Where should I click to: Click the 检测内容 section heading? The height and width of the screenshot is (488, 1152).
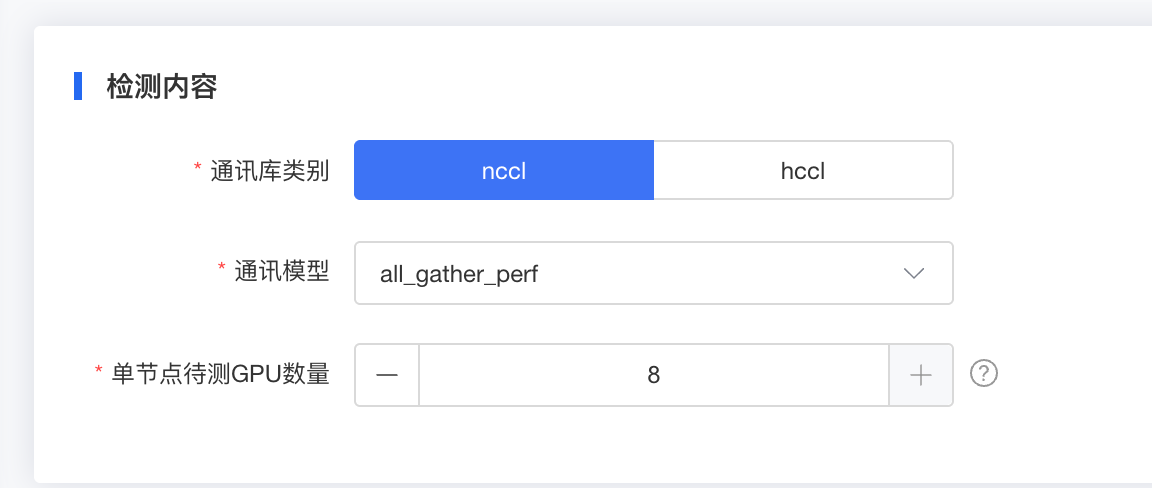tap(162, 86)
